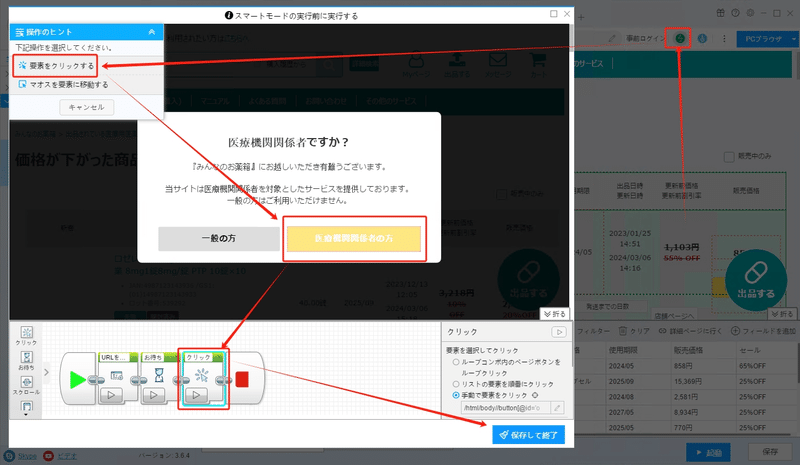The image size is (800, 465).
Task: Select the URLを… step block icon
Action: pos(116,376)
